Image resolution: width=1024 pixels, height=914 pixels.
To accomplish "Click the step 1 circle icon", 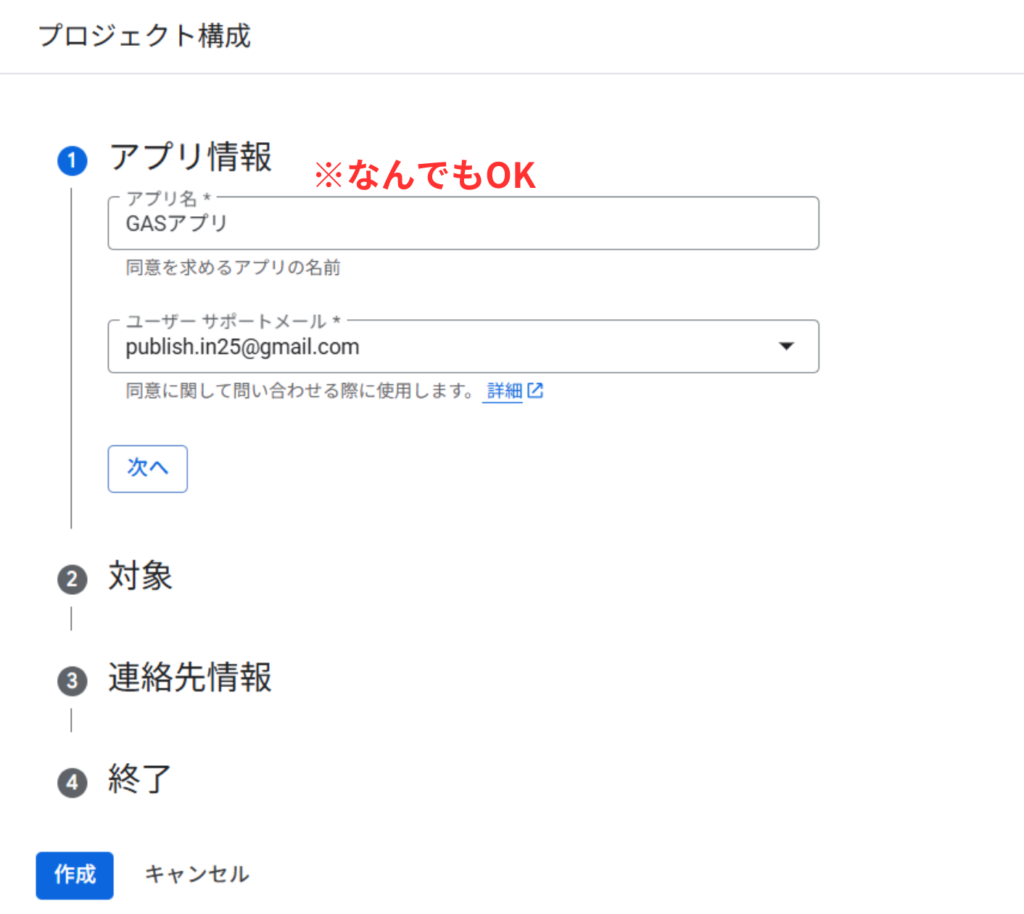I will coord(72,161).
